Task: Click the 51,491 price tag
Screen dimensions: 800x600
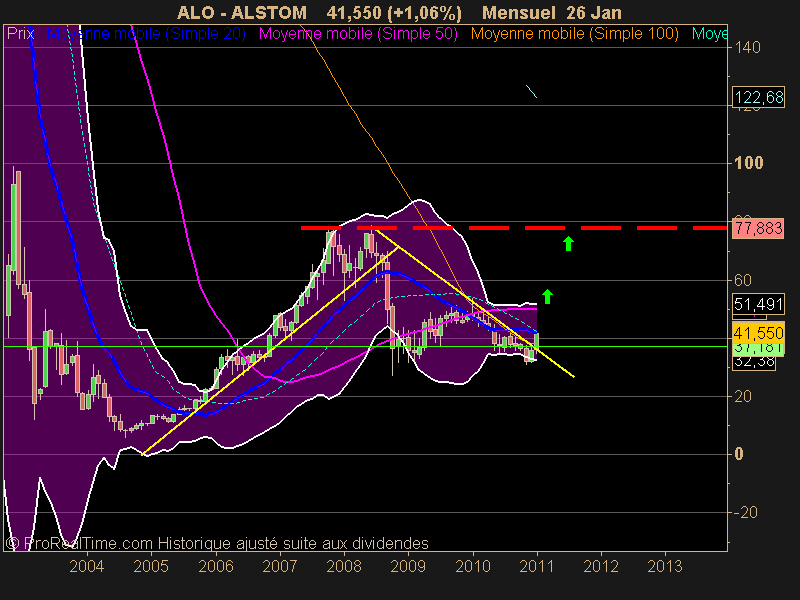Action: pos(759,305)
